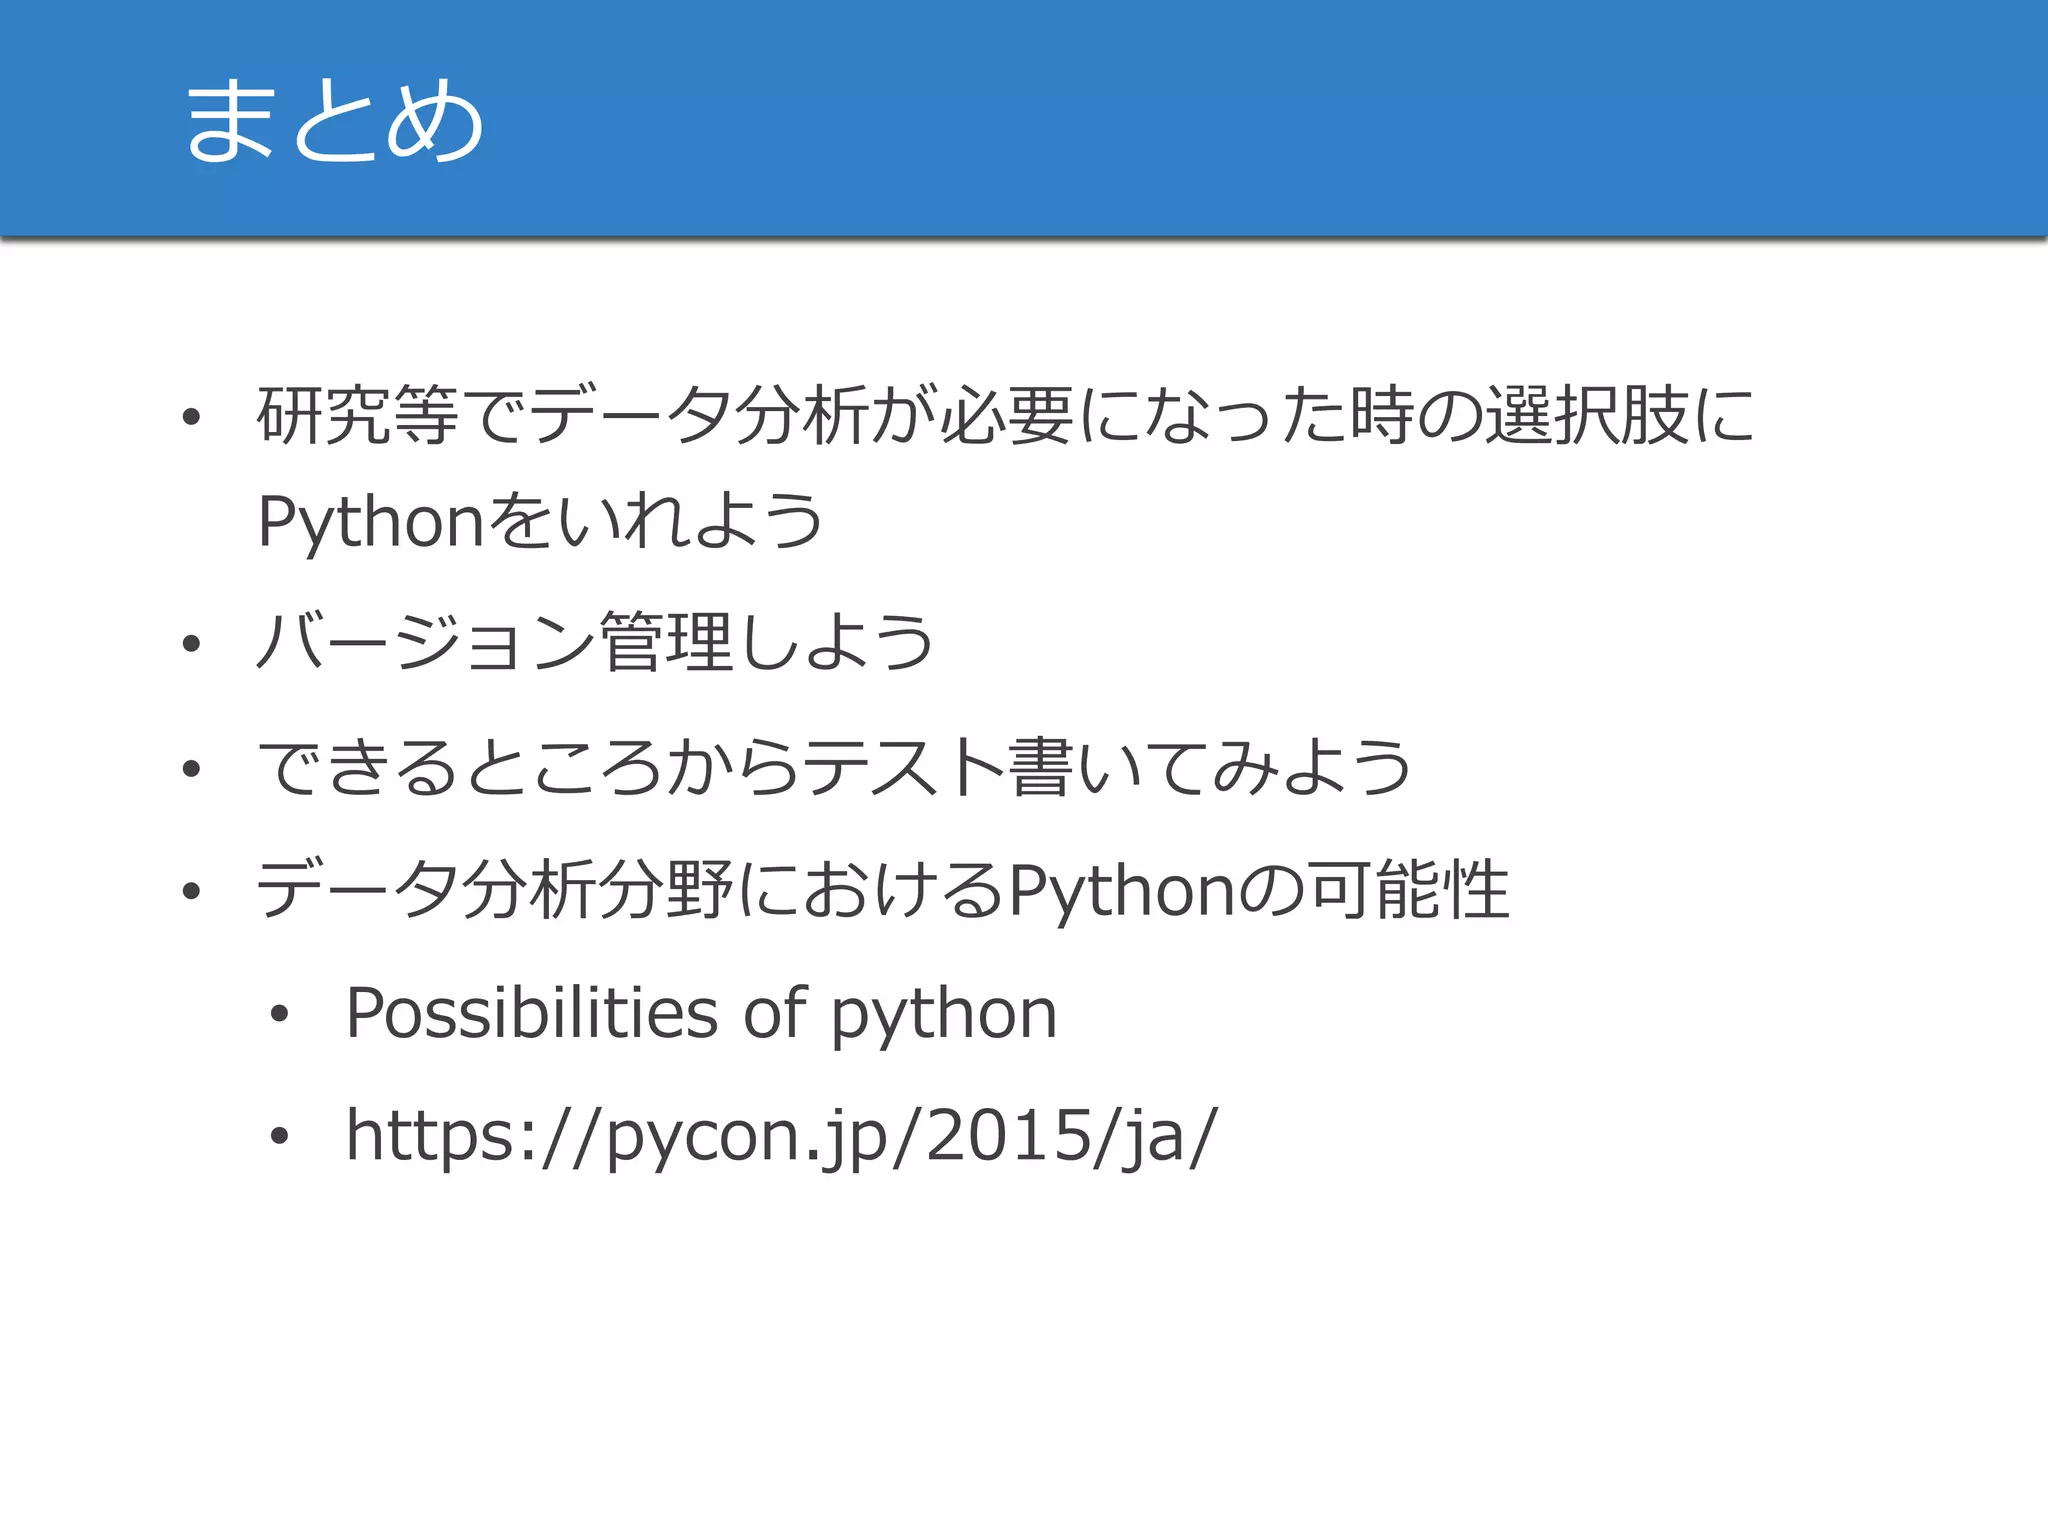Select the line 研究等でデータ分析が必要になった時の選択肢に
Viewport: 2048px width, 1536px height.
(1005, 416)
